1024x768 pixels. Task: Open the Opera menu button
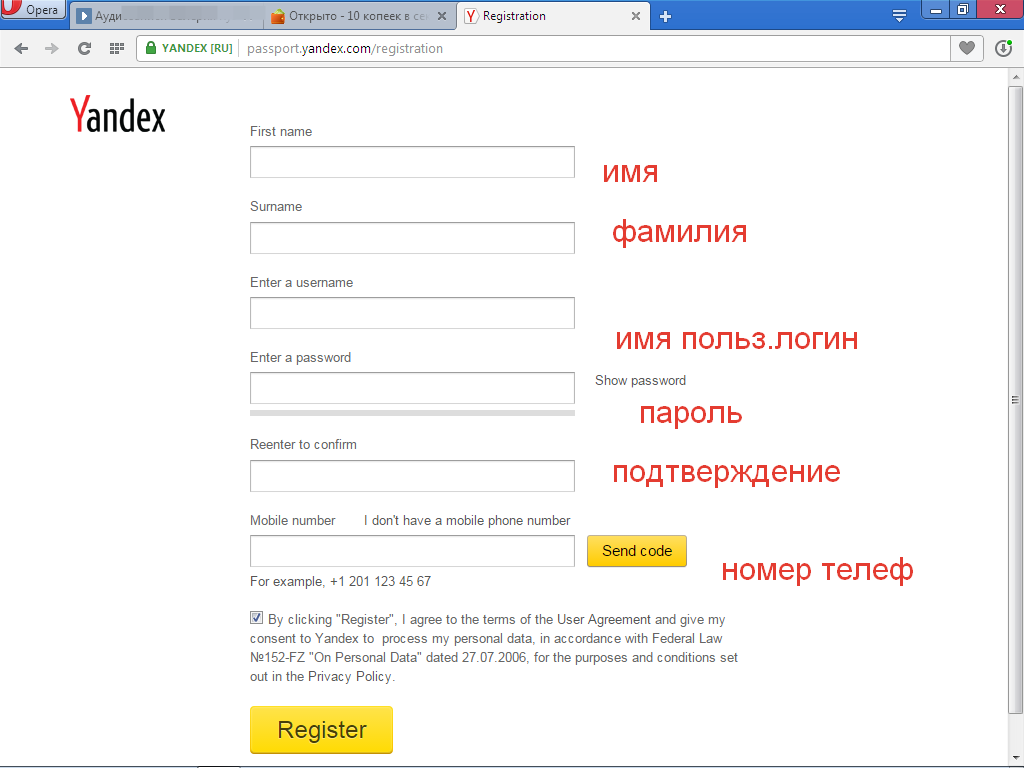pyautogui.click(x=33, y=9)
